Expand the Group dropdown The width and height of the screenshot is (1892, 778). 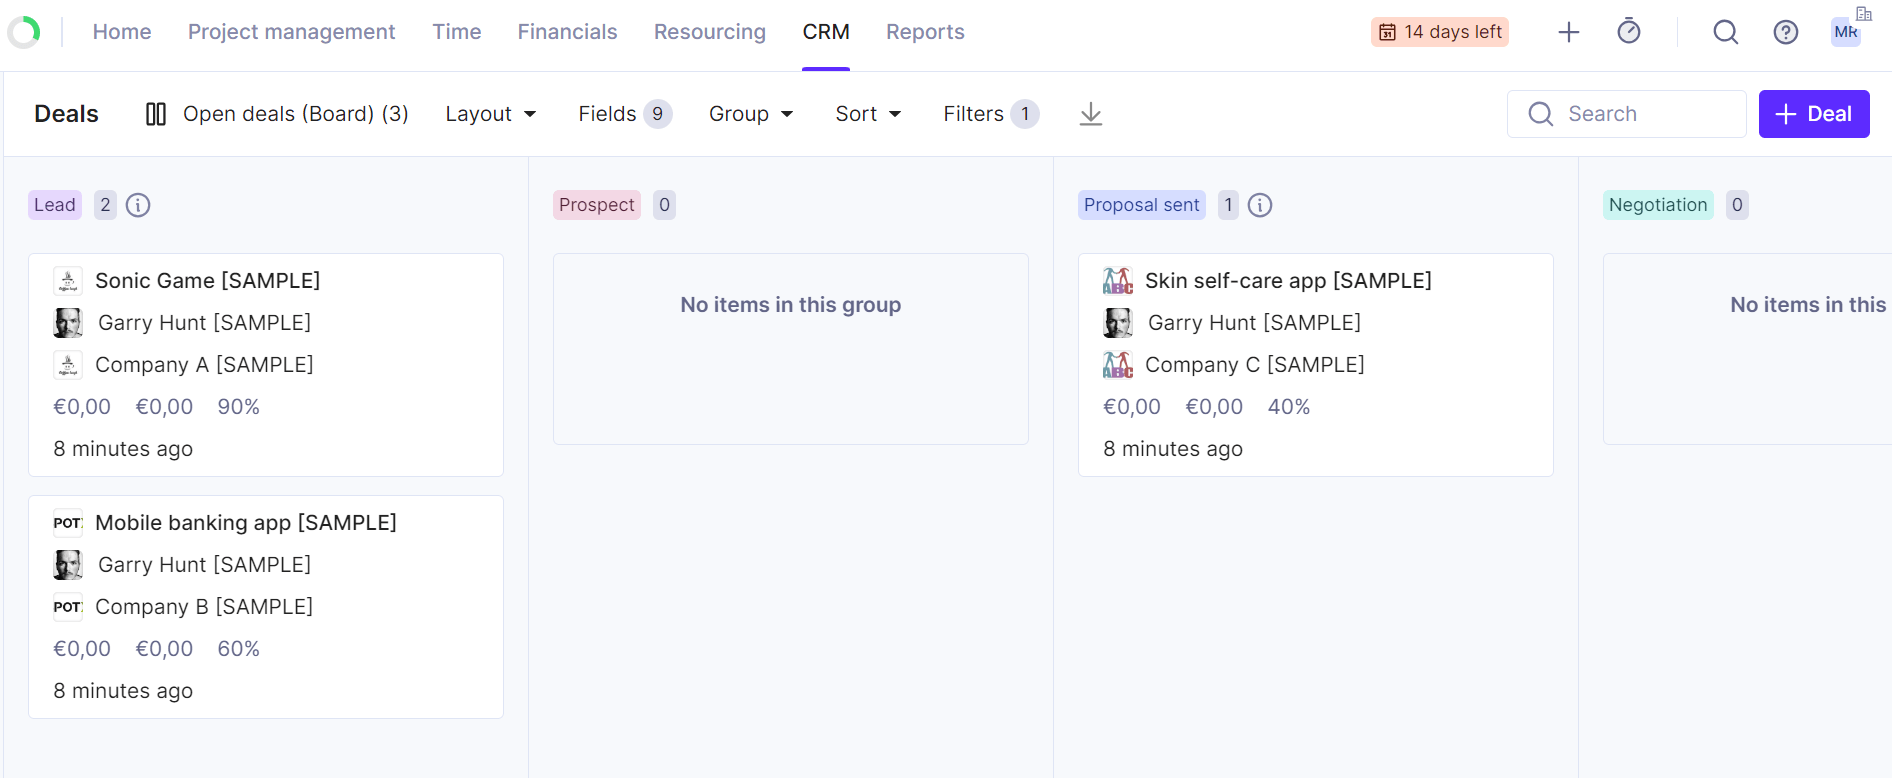click(x=750, y=114)
